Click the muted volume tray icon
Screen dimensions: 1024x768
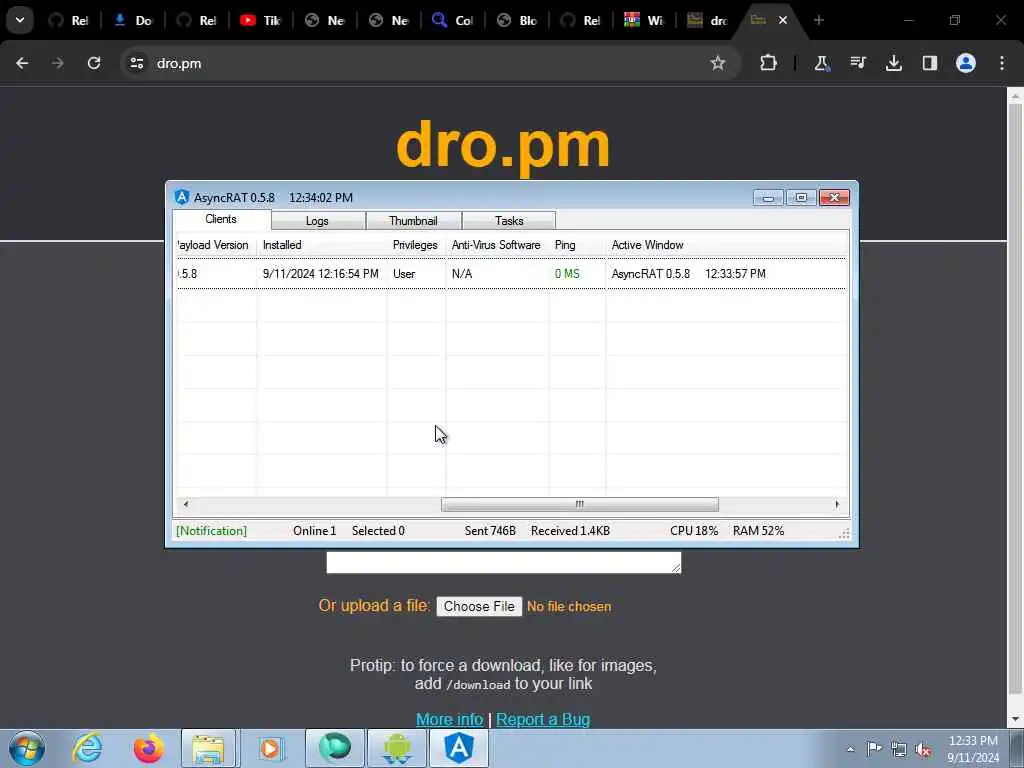coord(923,750)
